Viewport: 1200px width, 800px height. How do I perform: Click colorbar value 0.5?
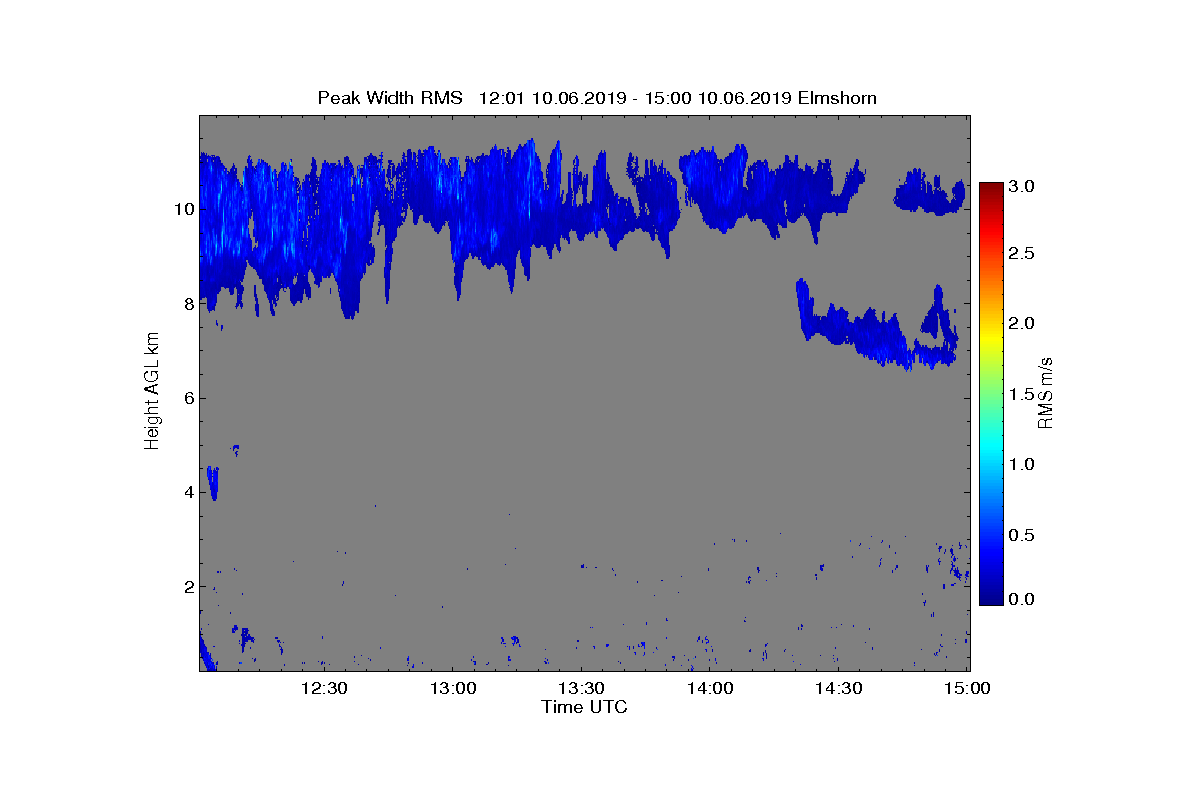click(1022, 534)
